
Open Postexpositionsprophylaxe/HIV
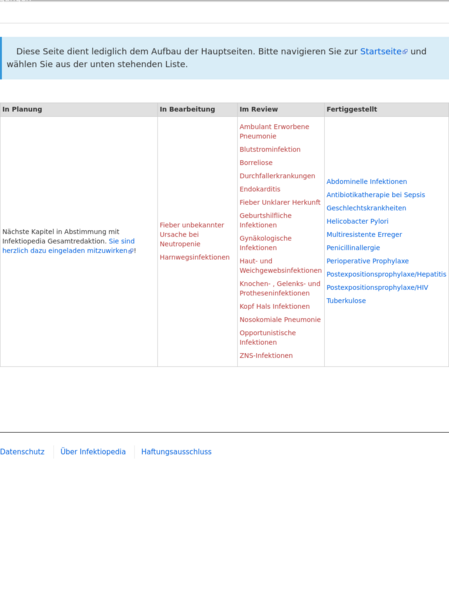[377, 288]
